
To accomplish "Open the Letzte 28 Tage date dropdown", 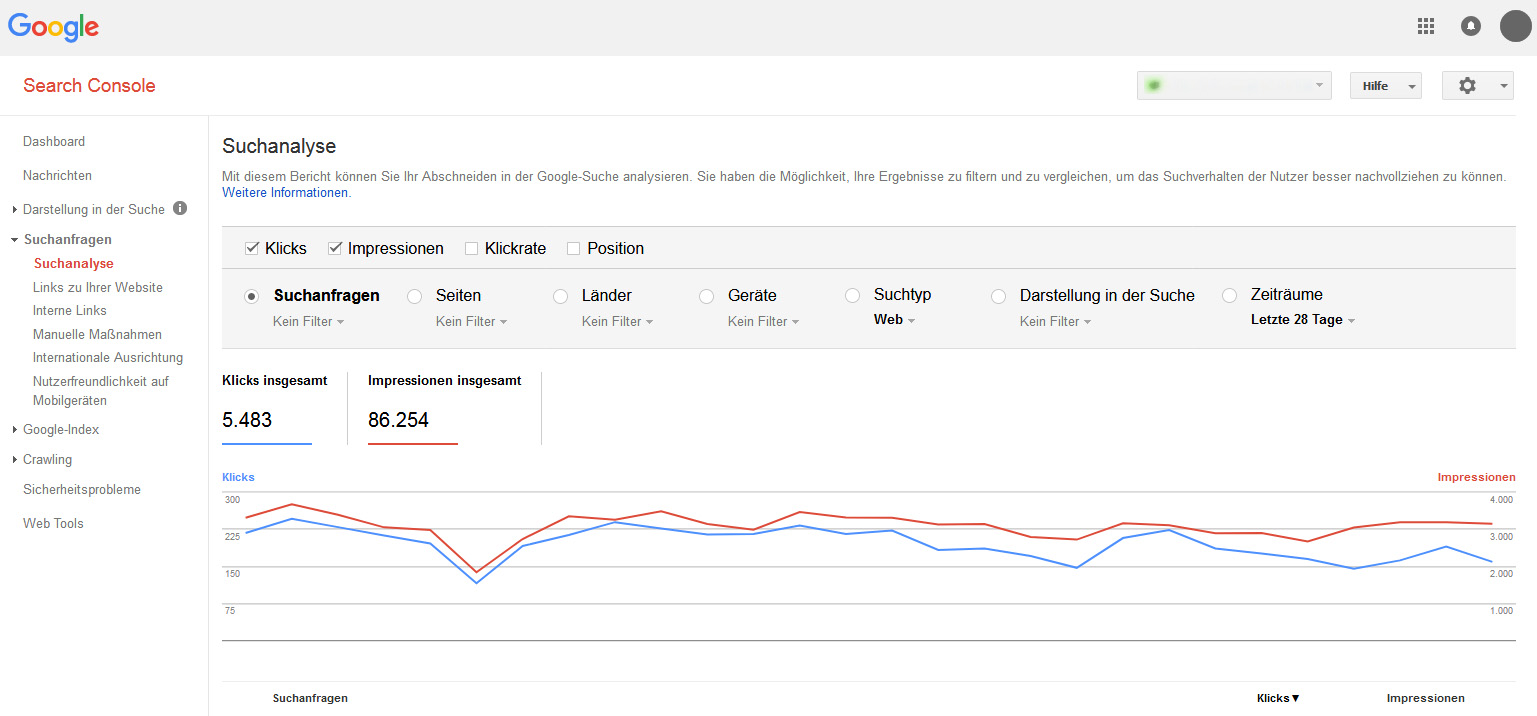I will [1303, 321].
